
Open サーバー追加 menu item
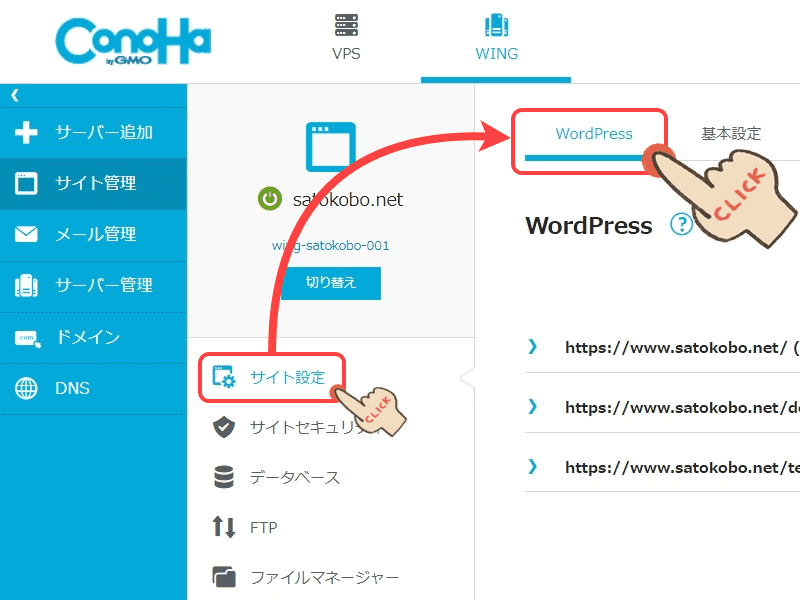(x=104, y=133)
